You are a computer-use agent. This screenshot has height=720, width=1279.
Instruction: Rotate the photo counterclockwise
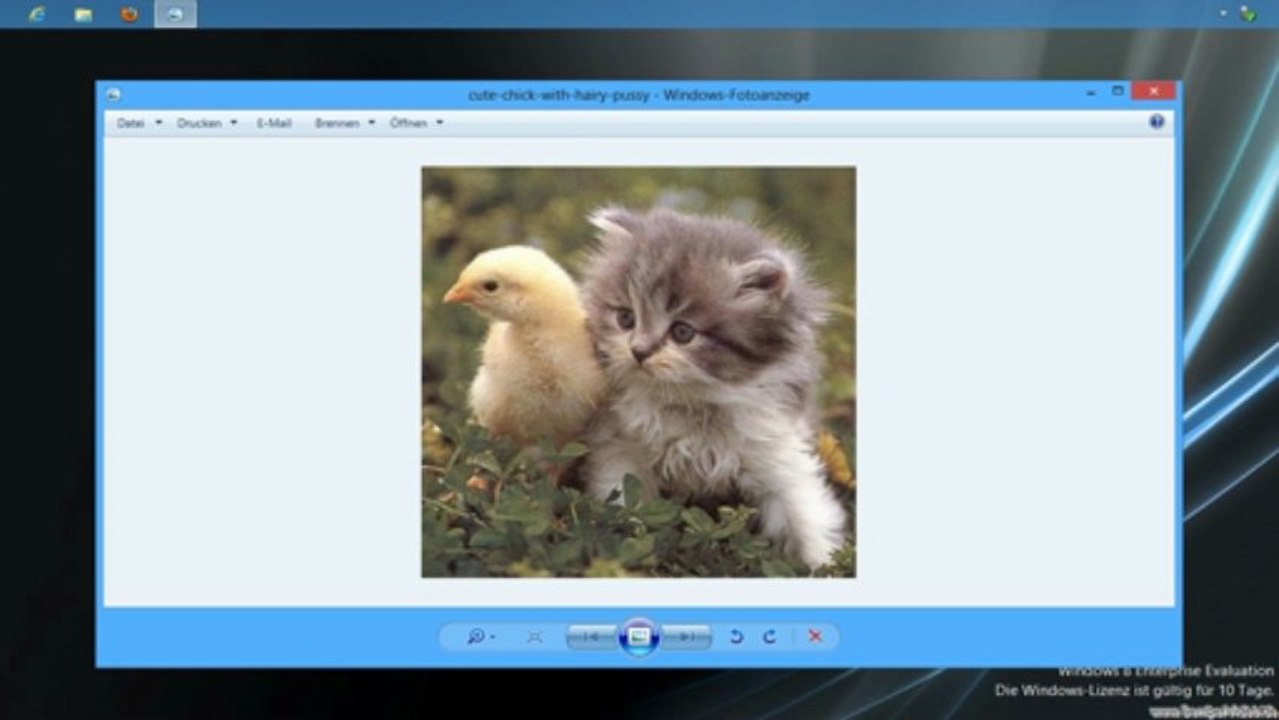(x=737, y=637)
